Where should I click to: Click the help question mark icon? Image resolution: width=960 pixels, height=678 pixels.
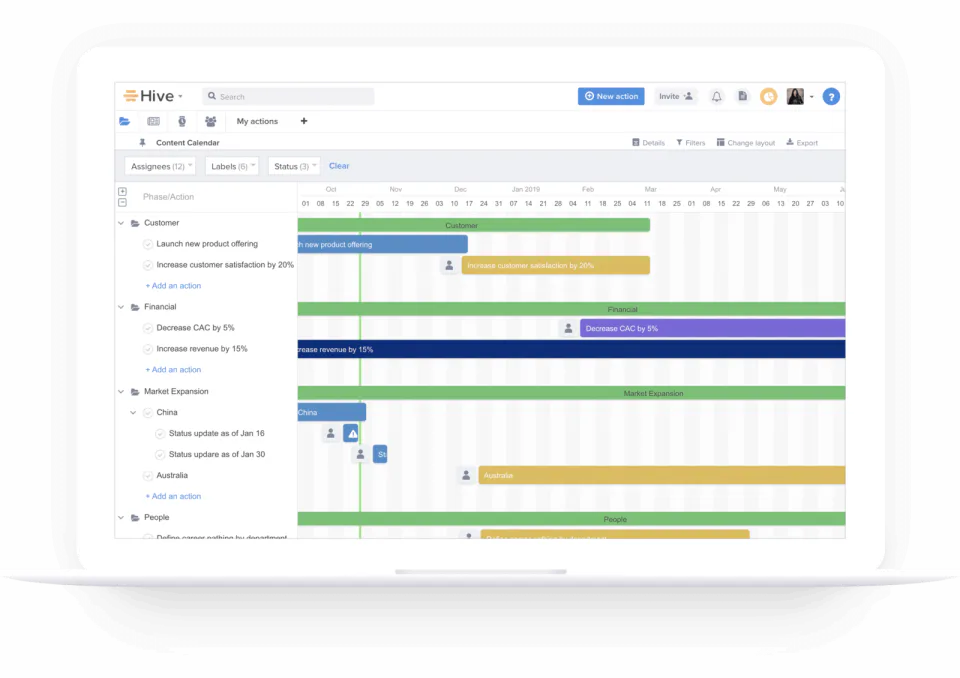(831, 96)
